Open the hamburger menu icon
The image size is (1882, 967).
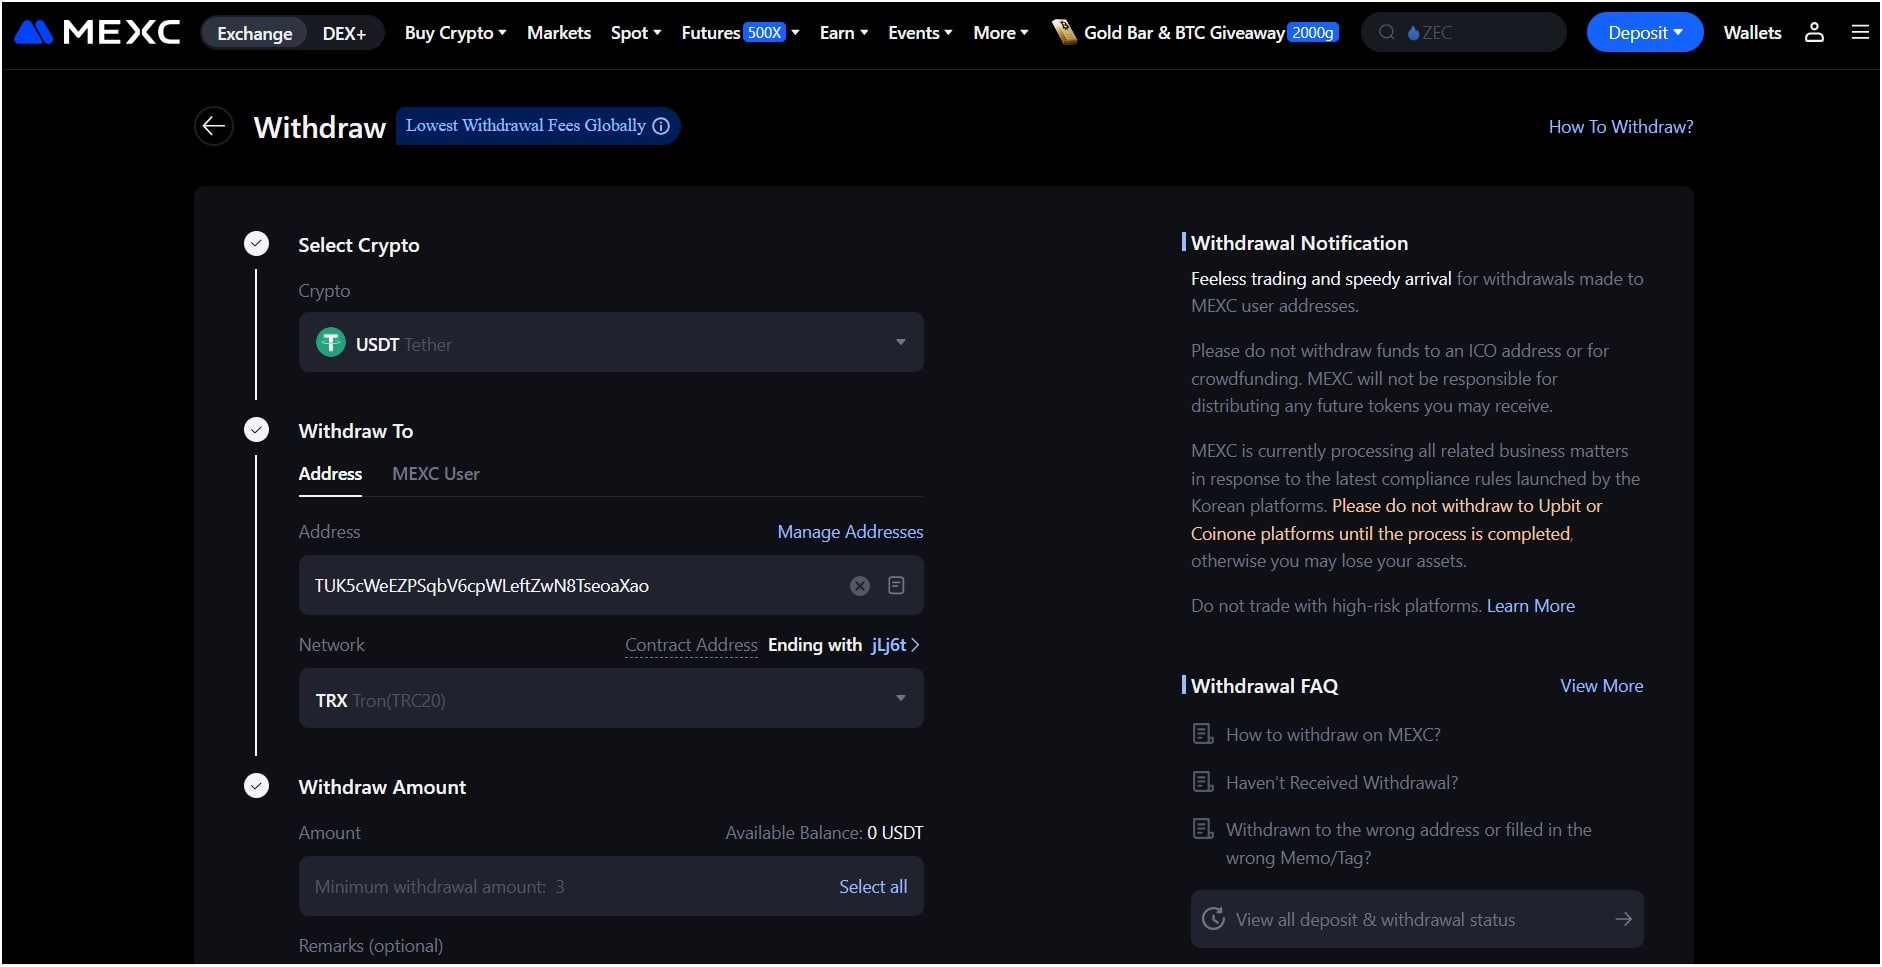tap(1860, 31)
